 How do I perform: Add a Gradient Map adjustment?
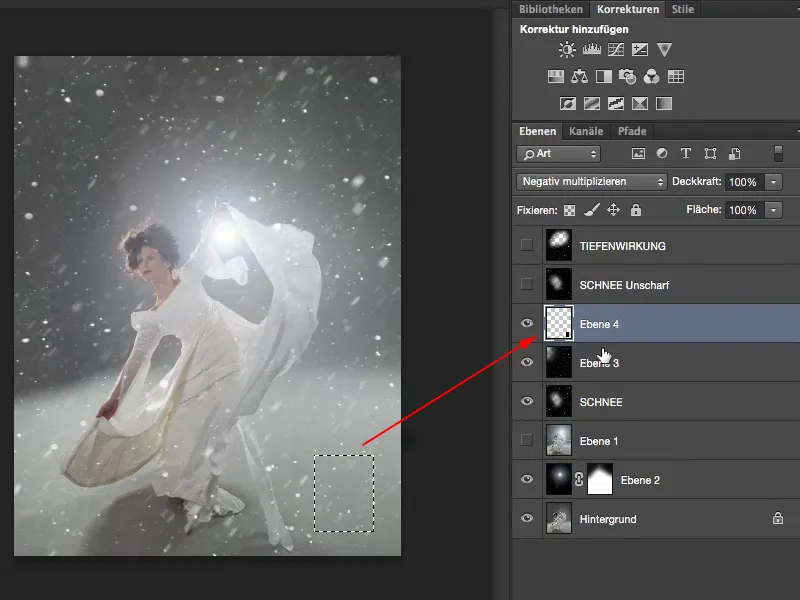[x=664, y=104]
